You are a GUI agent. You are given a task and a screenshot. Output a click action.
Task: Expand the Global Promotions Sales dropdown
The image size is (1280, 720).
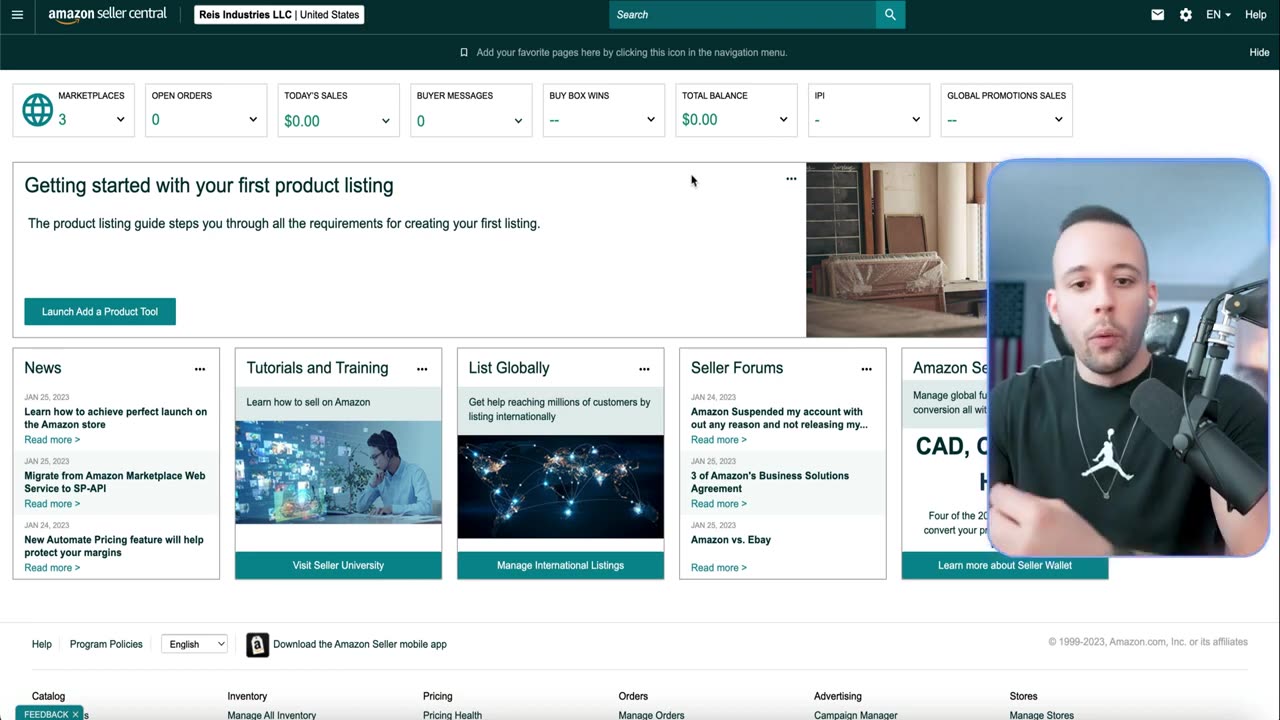tap(1058, 120)
